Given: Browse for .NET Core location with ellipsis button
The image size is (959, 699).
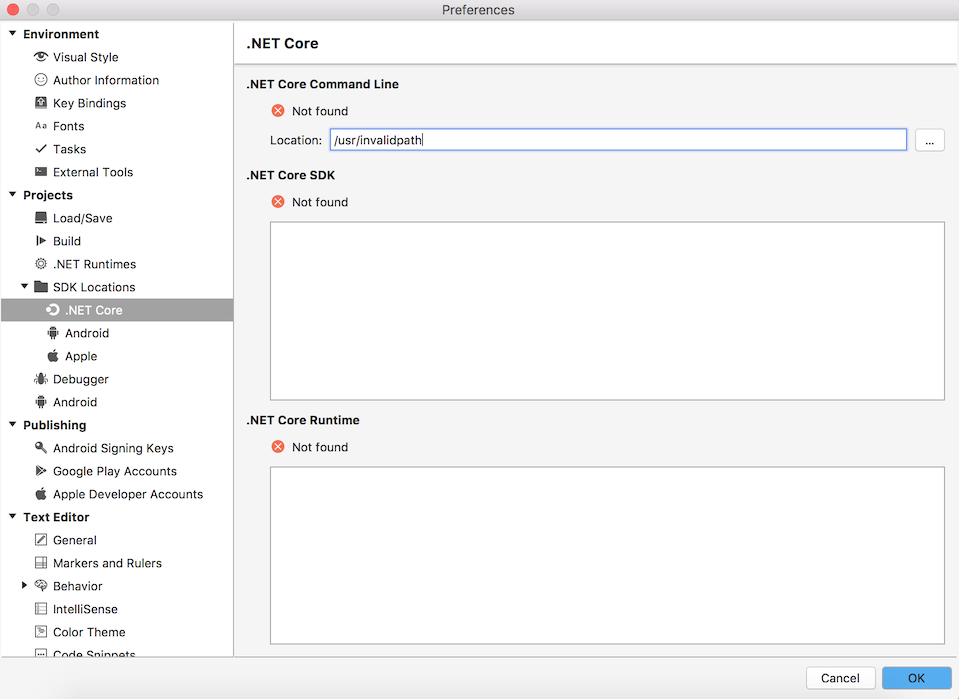Looking at the screenshot, I should [x=930, y=140].
